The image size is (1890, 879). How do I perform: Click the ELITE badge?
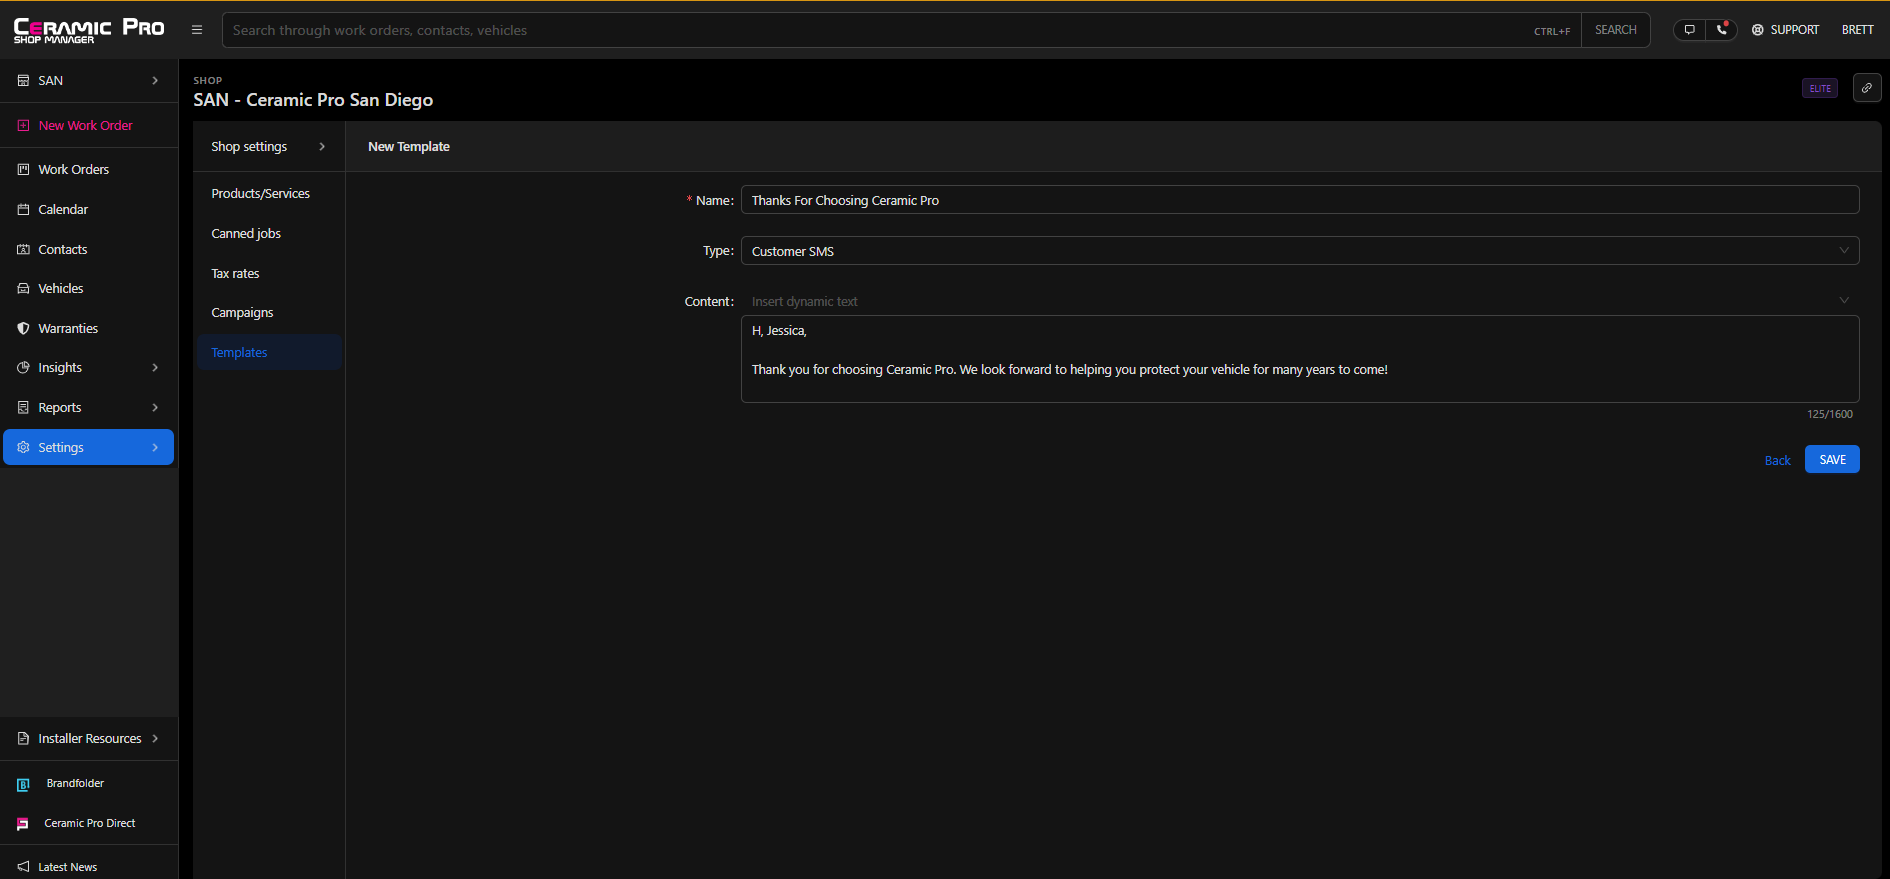point(1820,88)
